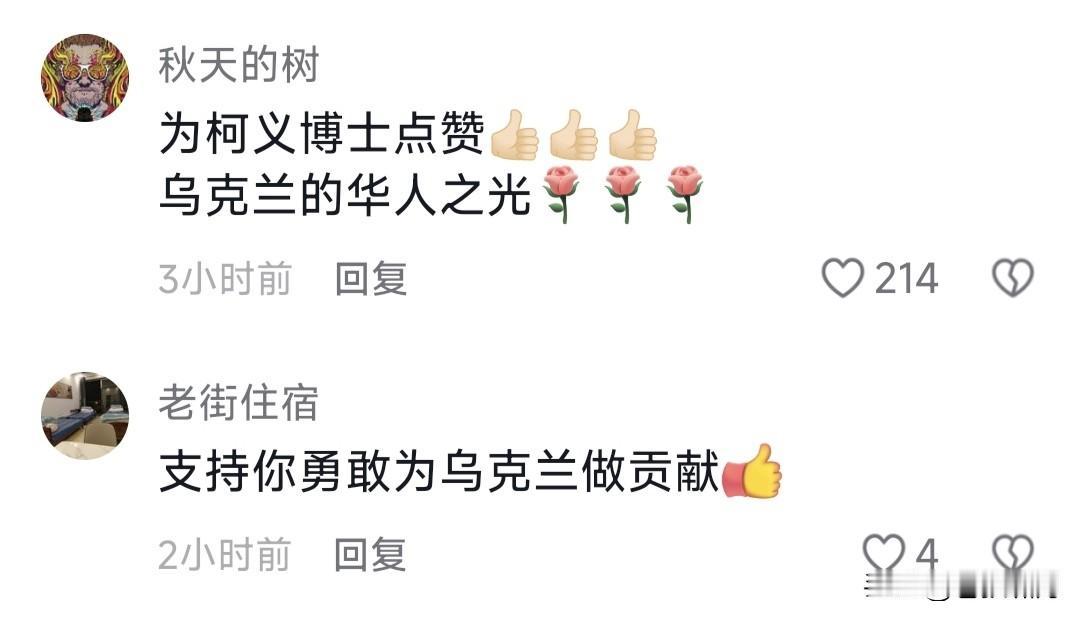Click the 2小时前 timestamp
1080x617 pixels.
(225, 555)
